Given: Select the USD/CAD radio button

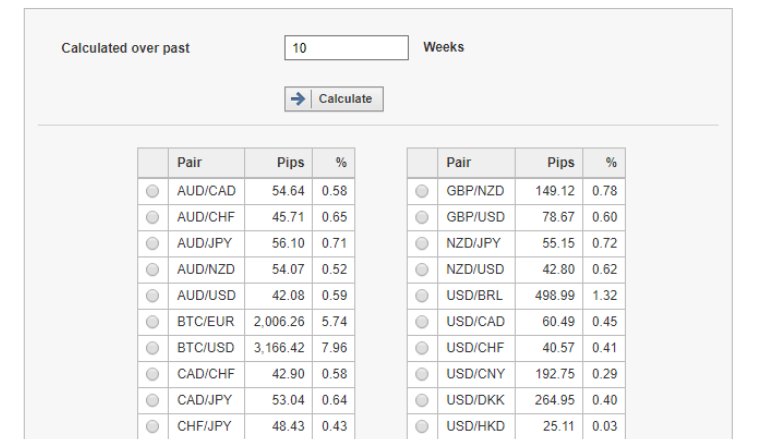Looking at the screenshot, I should tap(422, 322).
